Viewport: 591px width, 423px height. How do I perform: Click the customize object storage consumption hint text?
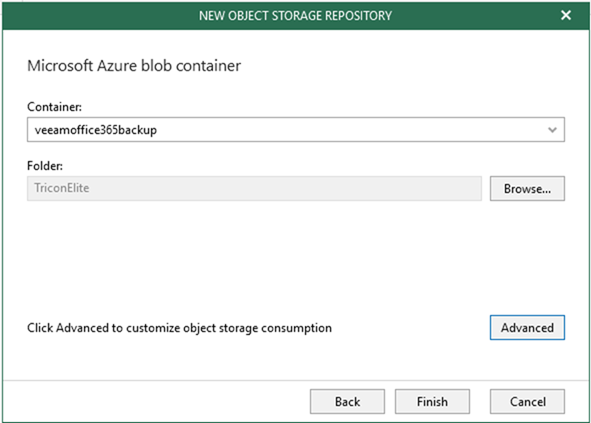coord(179,328)
